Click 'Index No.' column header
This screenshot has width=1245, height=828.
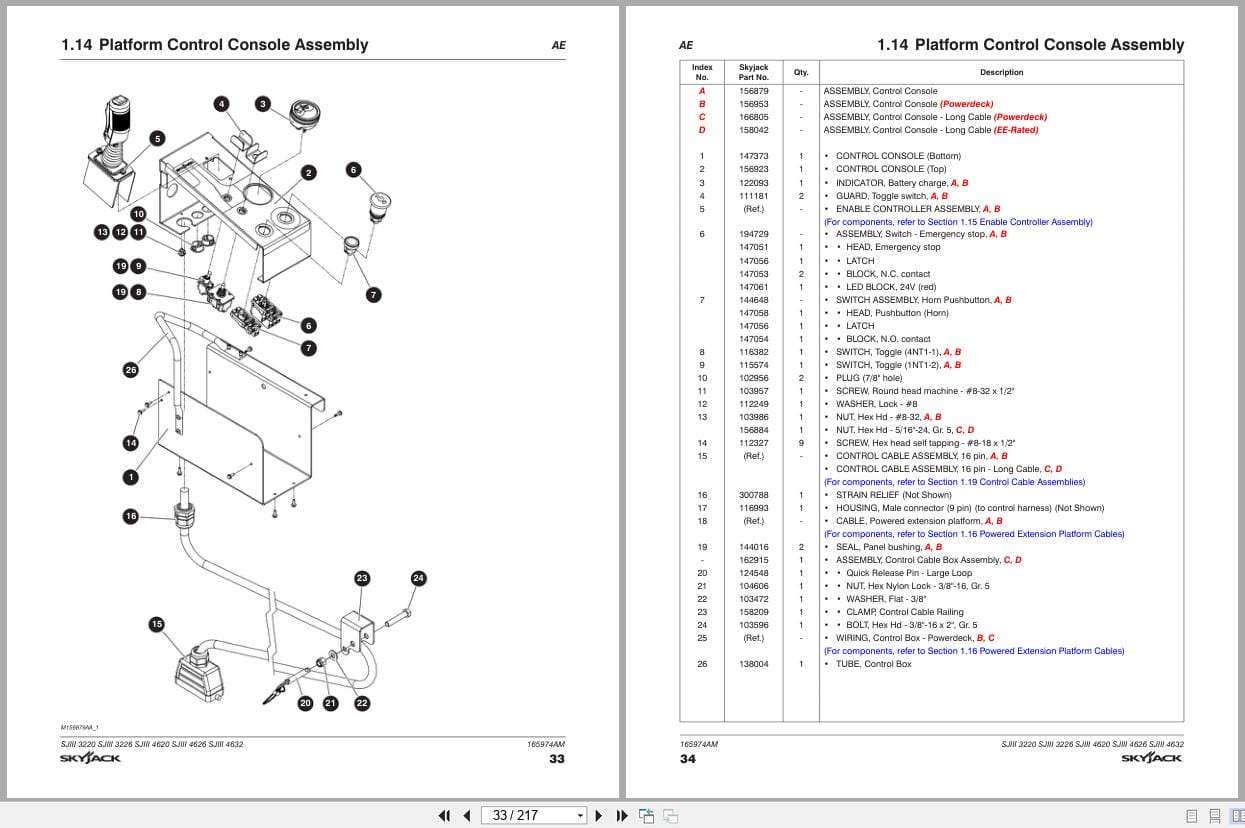coord(702,72)
